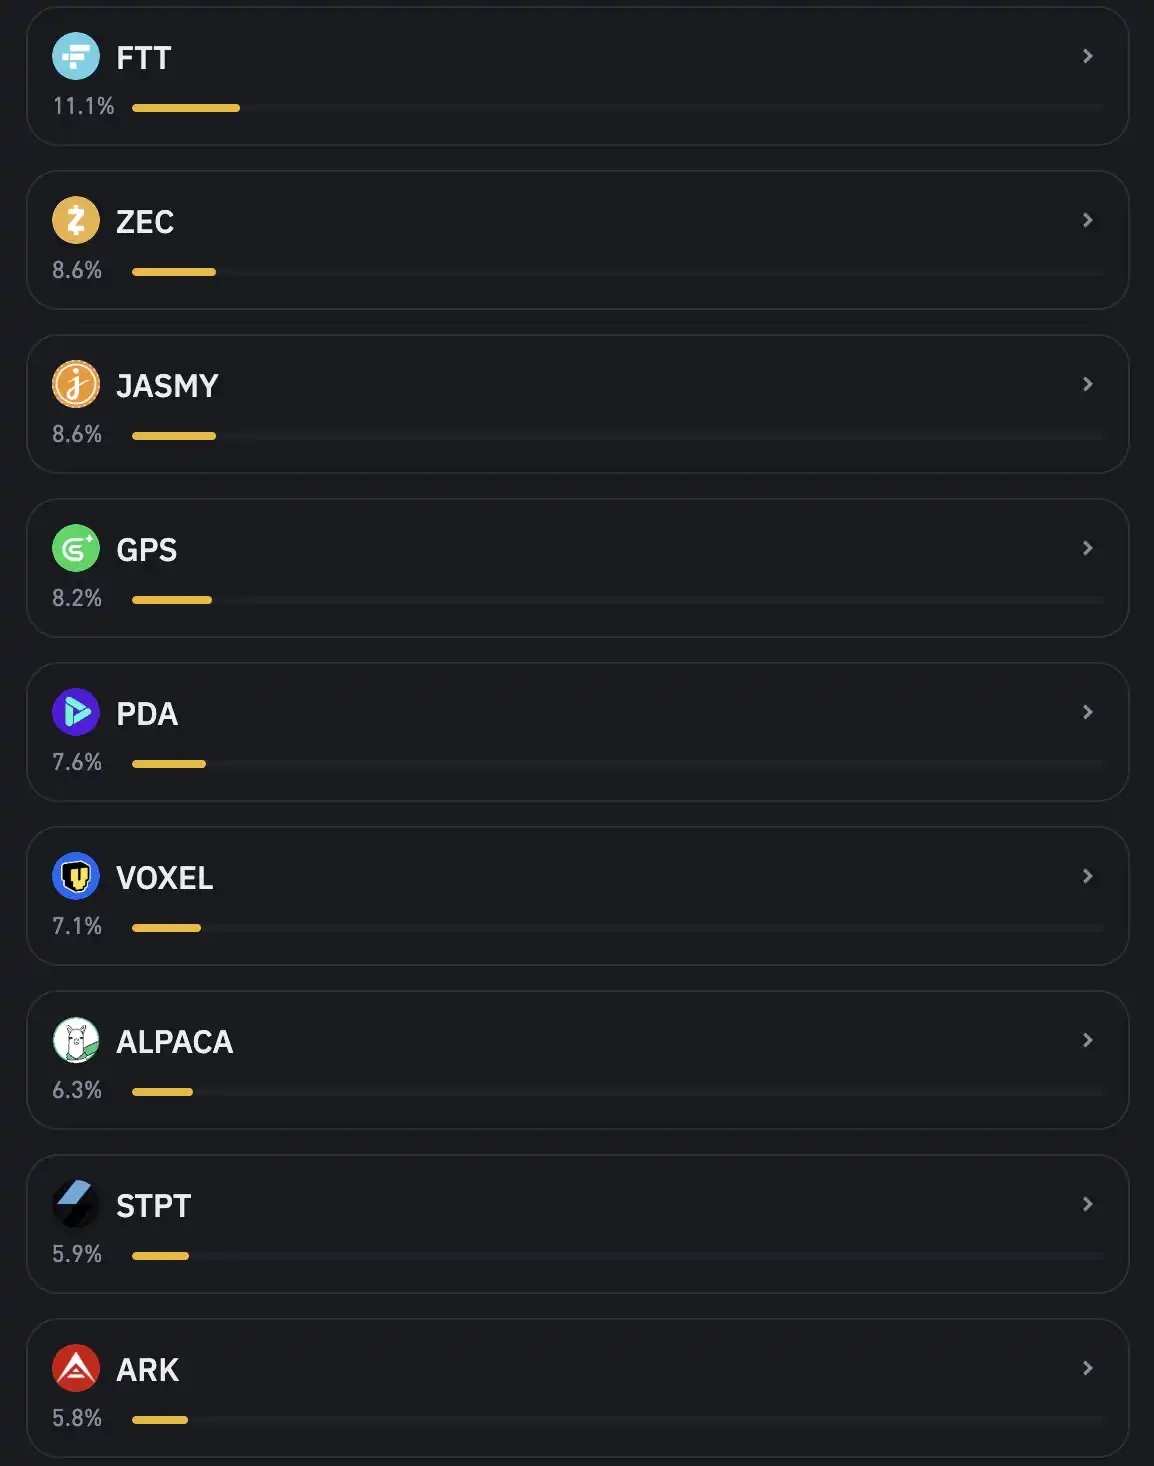The height and width of the screenshot is (1466, 1154).
Task: Expand the ARK row chevron
Action: click(x=1088, y=1369)
